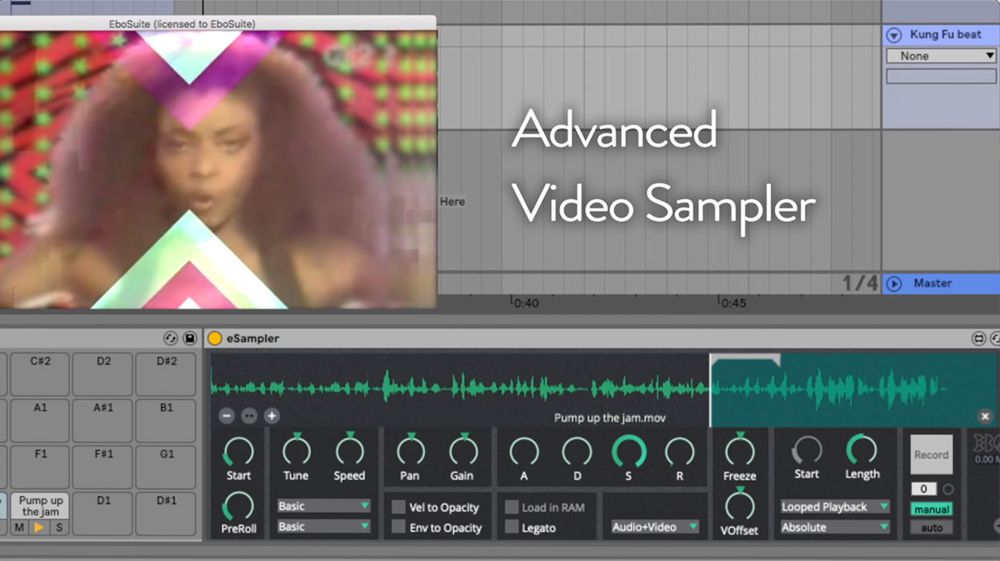Remove the loaded sample with the X icon

(x=985, y=416)
